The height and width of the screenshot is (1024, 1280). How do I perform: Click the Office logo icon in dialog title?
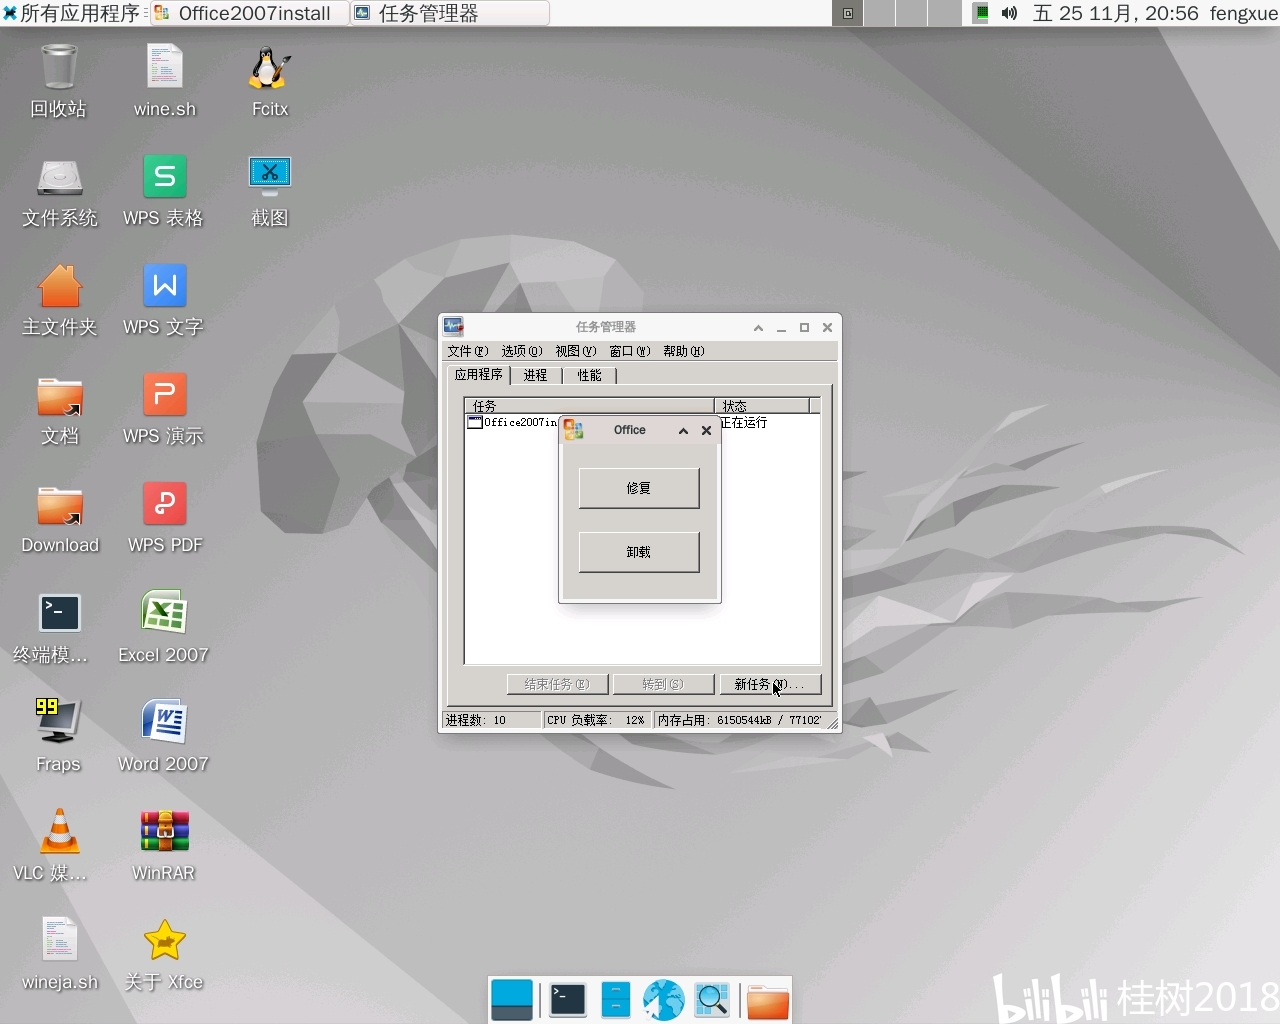574,430
